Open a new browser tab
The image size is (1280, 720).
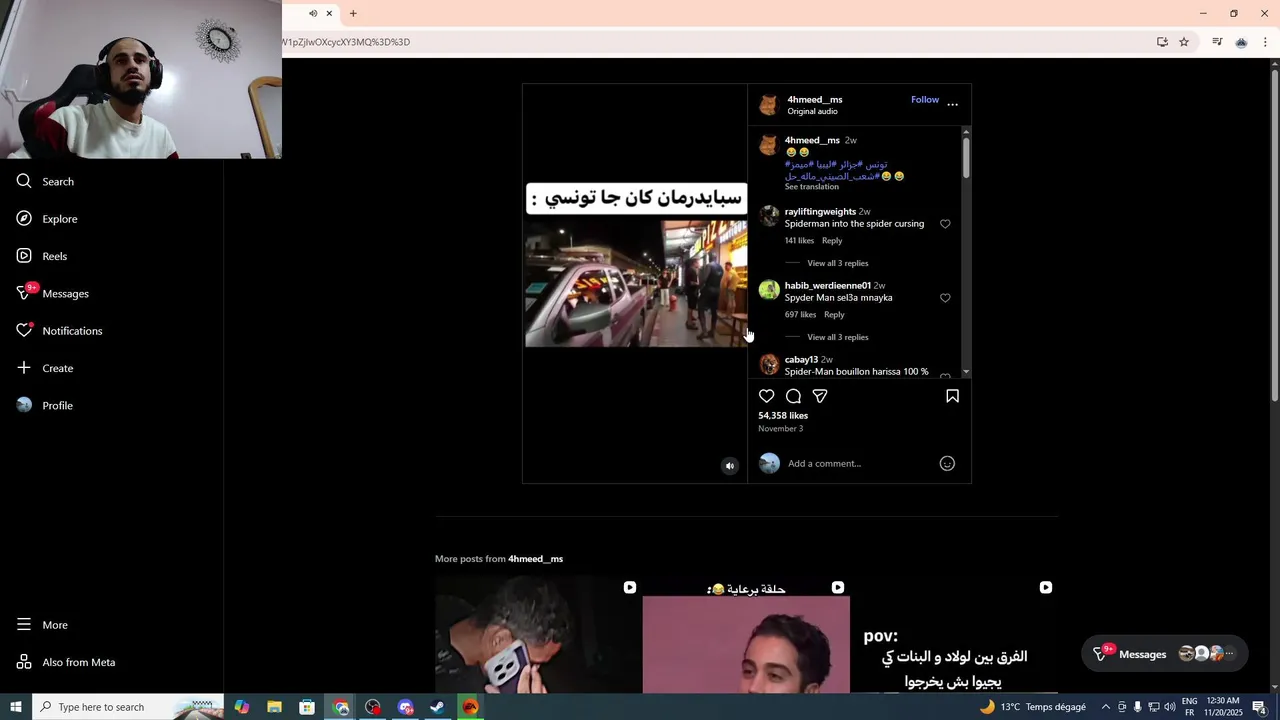click(353, 13)
